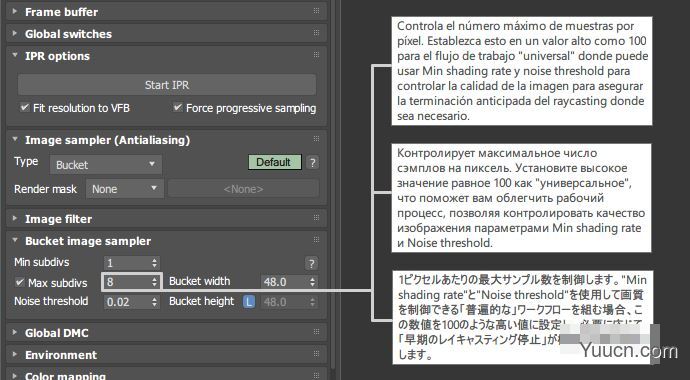The image size is (690, 380).
Task: Click the Render mask label
Action: click(45, 189)
